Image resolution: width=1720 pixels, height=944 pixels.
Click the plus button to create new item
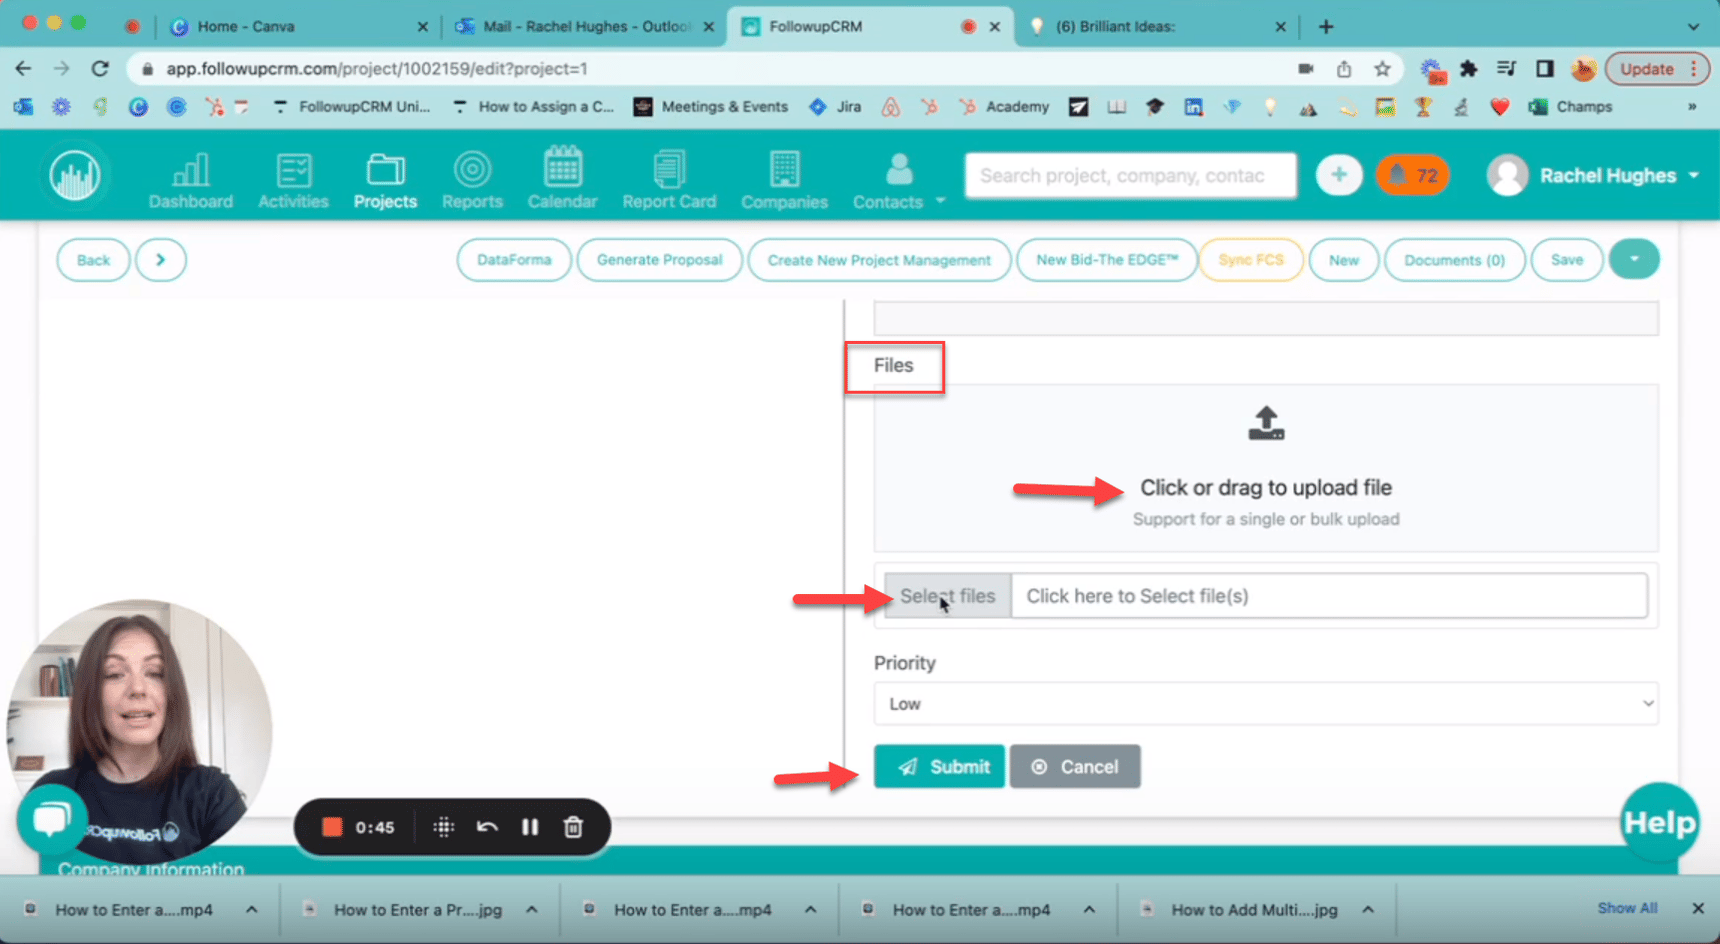[x=1338, y=175]
